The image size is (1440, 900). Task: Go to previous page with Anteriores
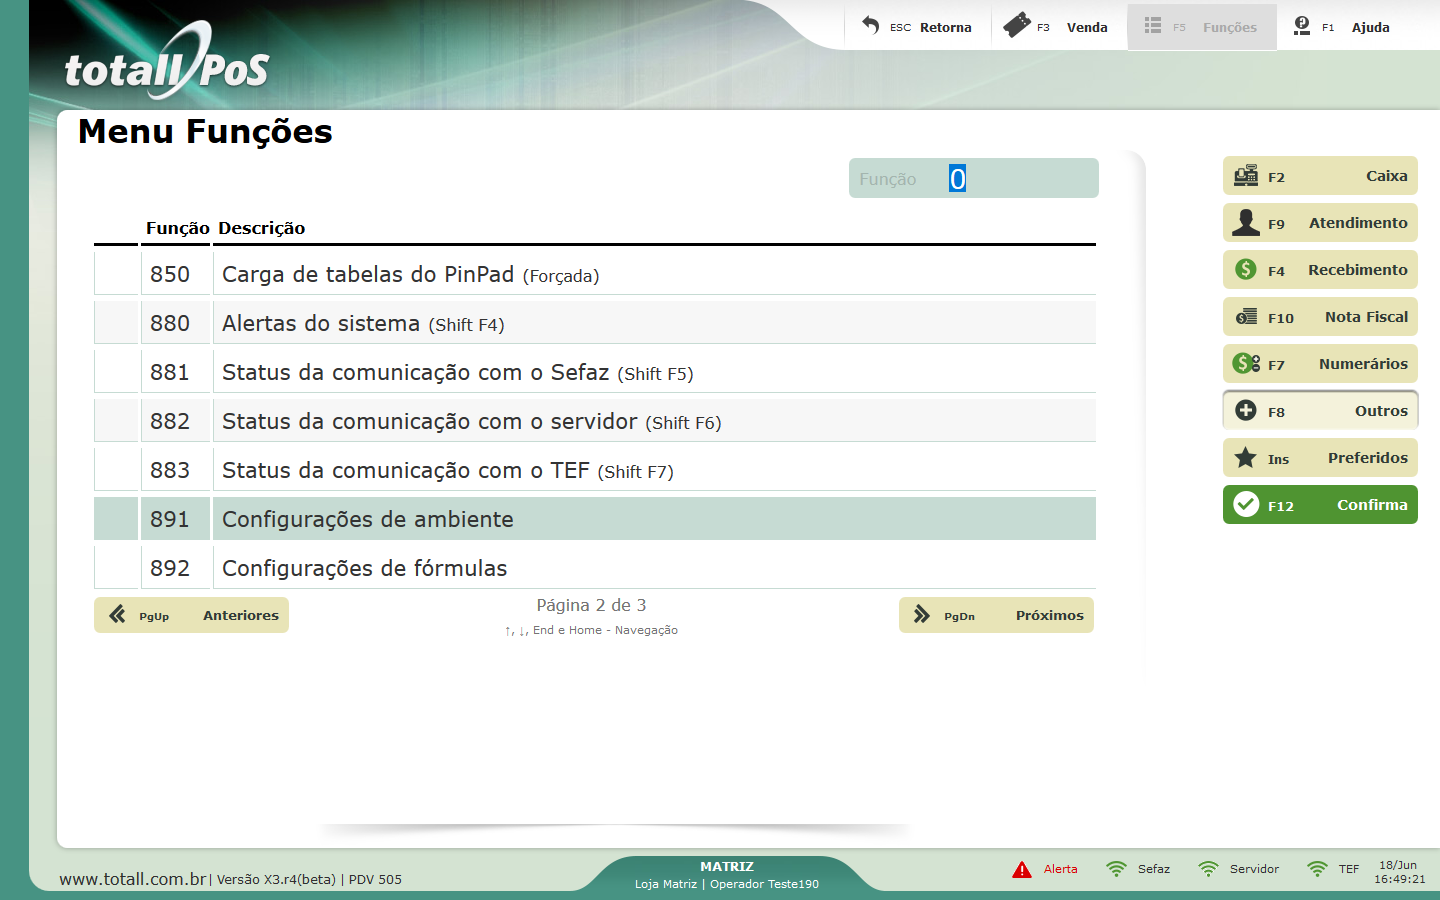click(191, 615)
